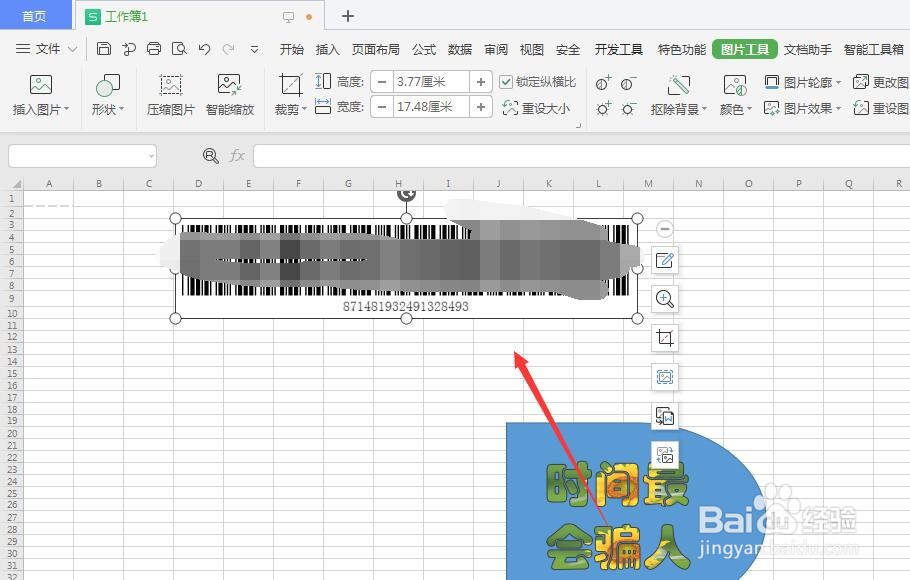Viewport: 910px width, 580px height.
Task: Click the magnifier zoom icon beside picture
Action: click(665, 299)
